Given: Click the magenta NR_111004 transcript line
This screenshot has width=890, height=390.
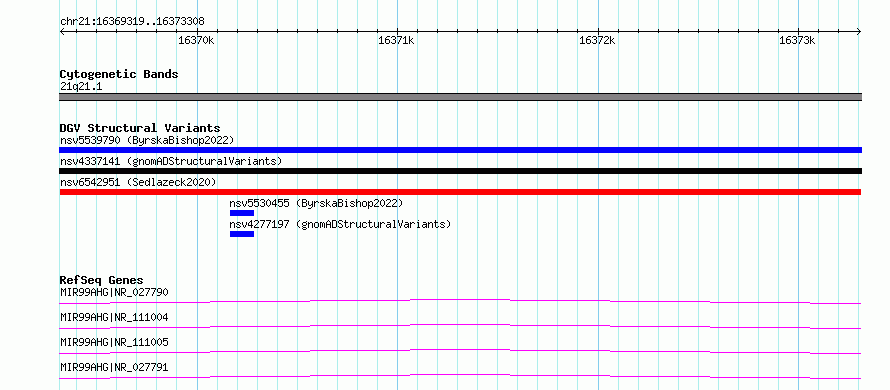Looking at the screenshot, I should coord(460,326).
